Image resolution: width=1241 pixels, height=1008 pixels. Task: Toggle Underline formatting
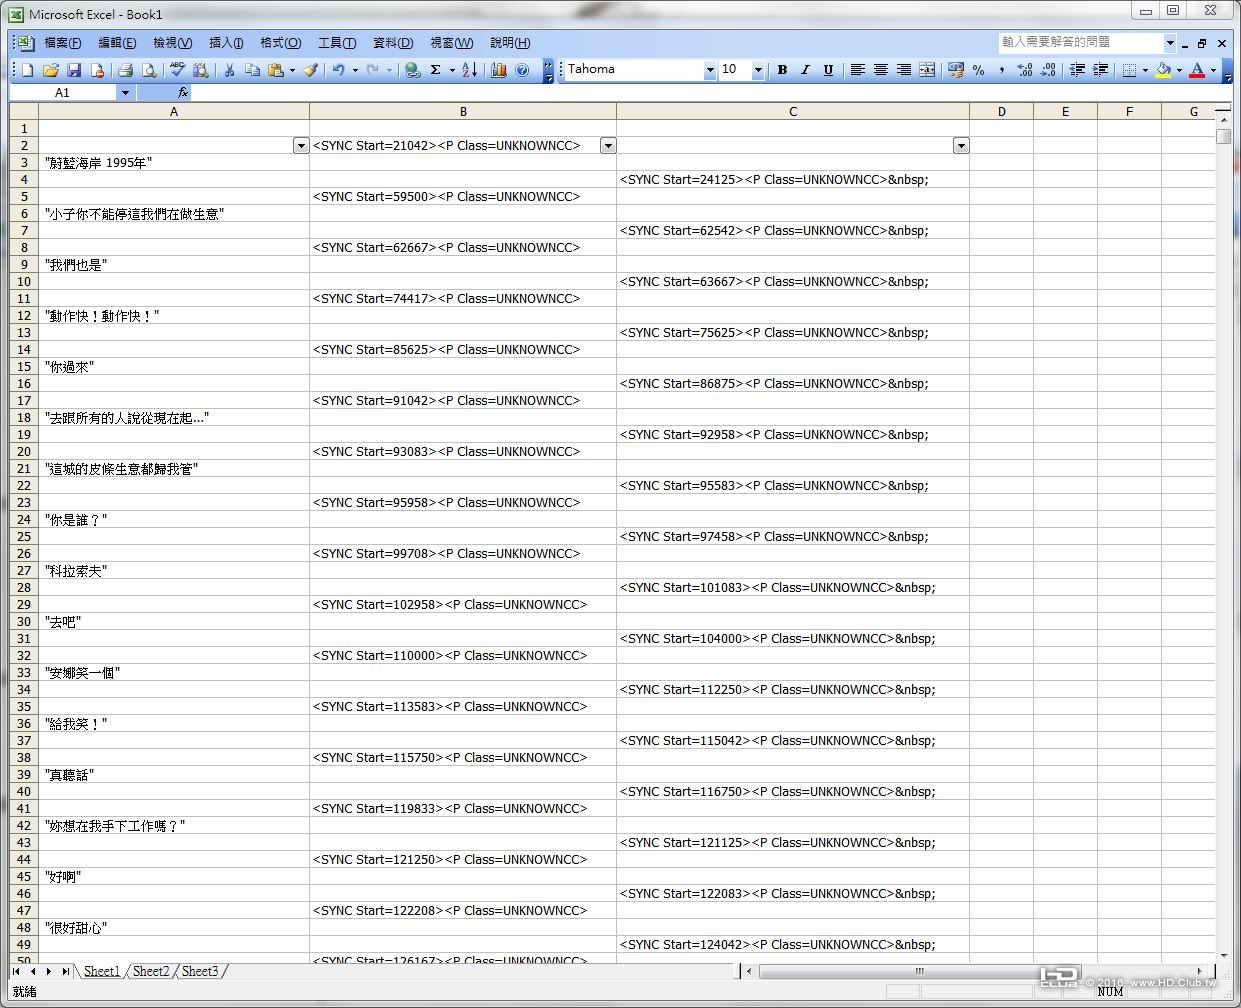(828, 70)
